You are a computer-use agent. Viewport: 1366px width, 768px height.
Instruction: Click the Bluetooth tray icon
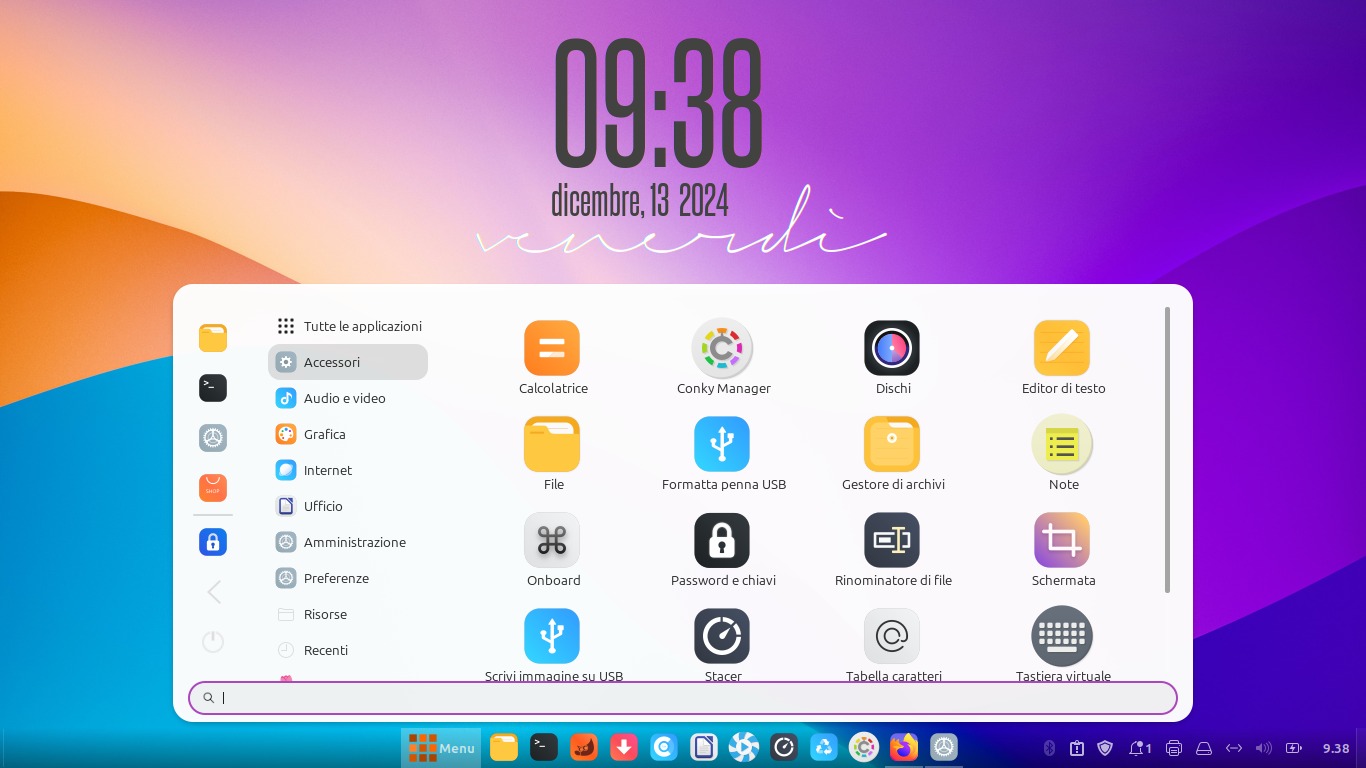click(1050, 748)
